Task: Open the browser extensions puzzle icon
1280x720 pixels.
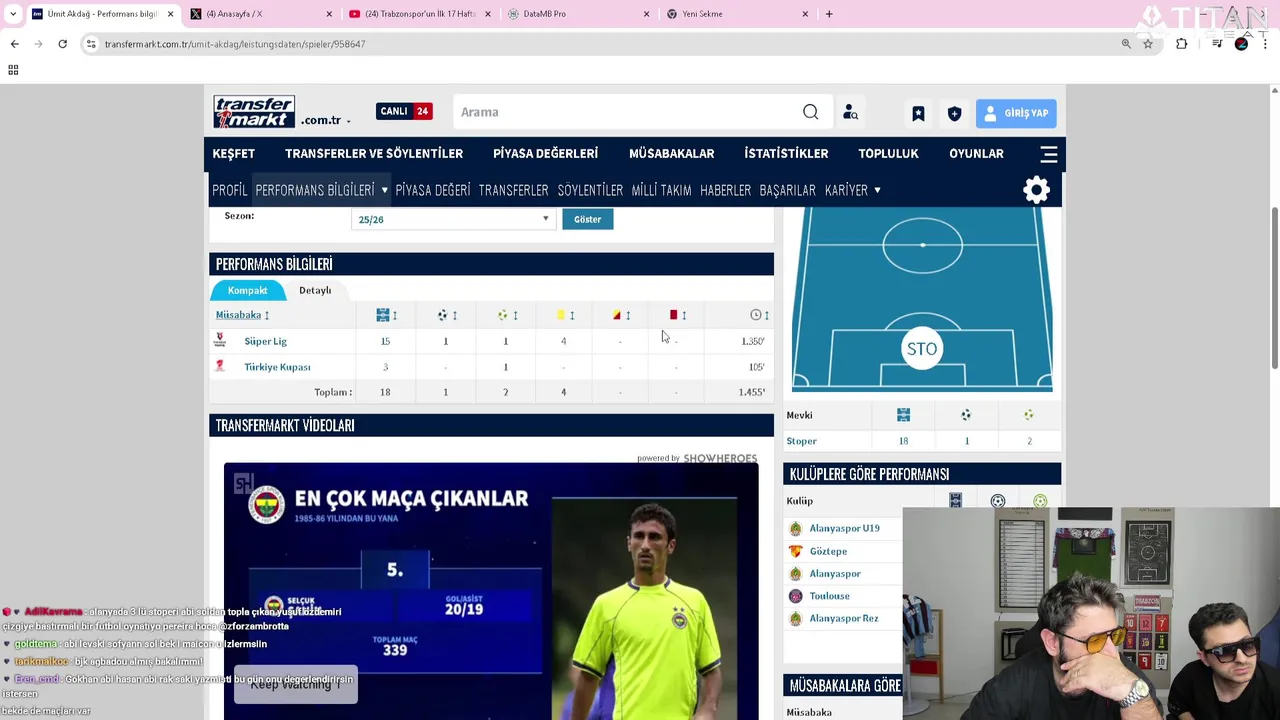Action: pos(1182,44)
